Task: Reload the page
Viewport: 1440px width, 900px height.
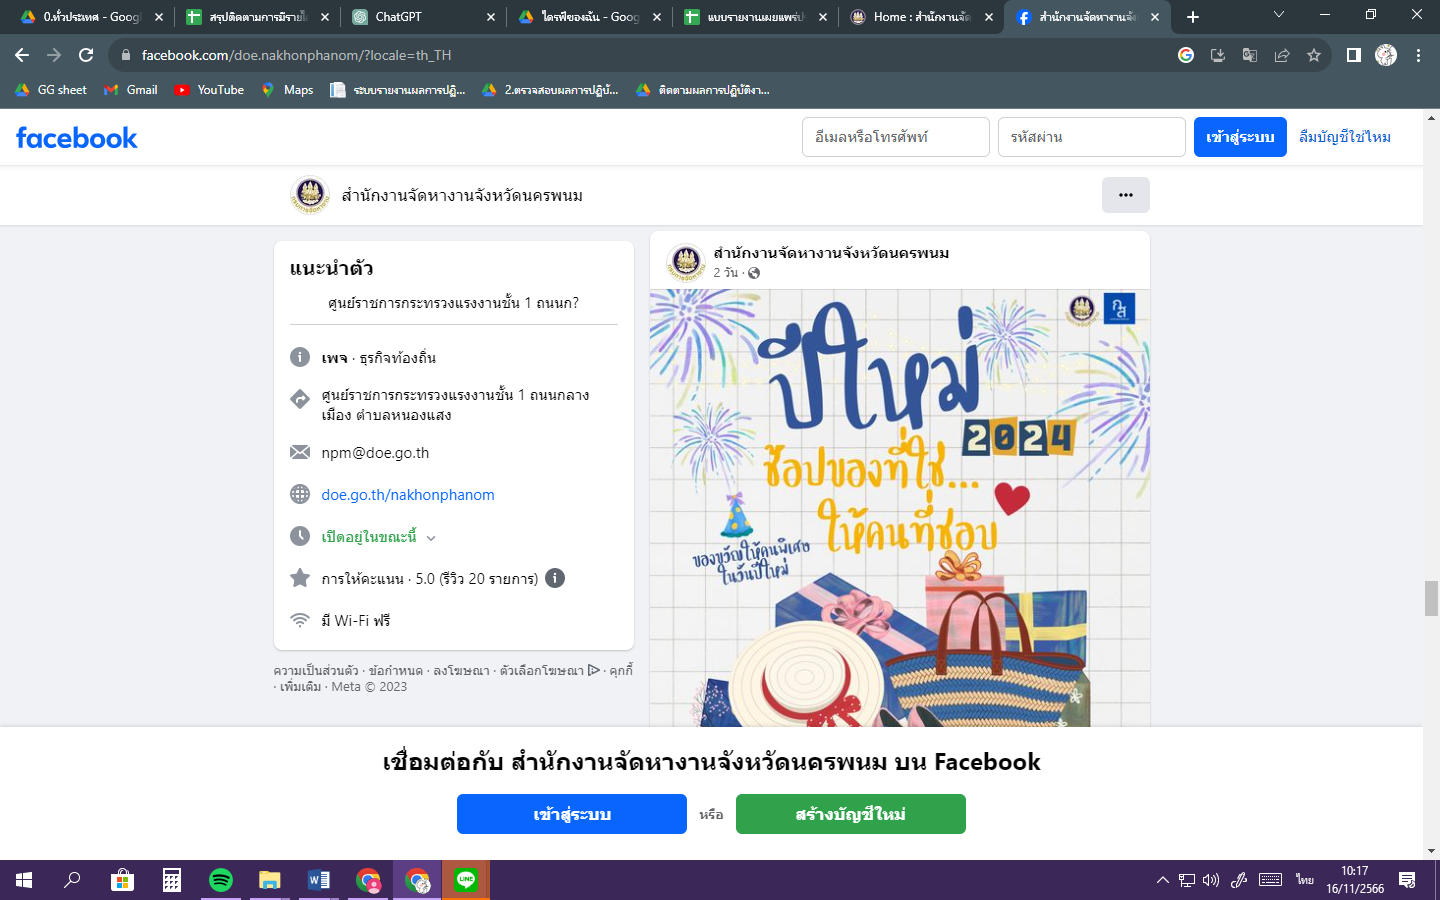Action: click(86, 55)
